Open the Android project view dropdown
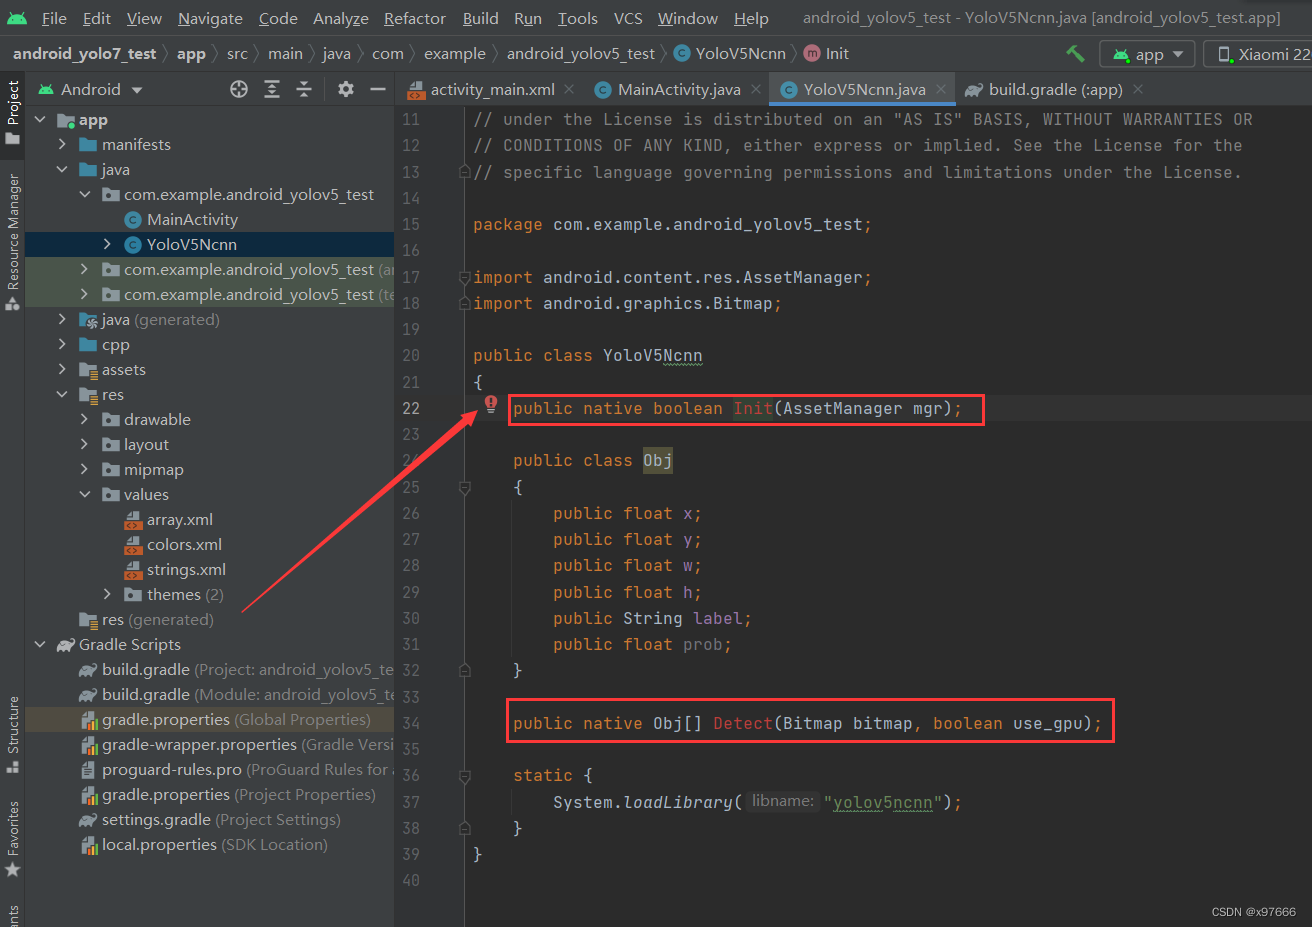This screenshot has width=1312, height=927. 90,89
